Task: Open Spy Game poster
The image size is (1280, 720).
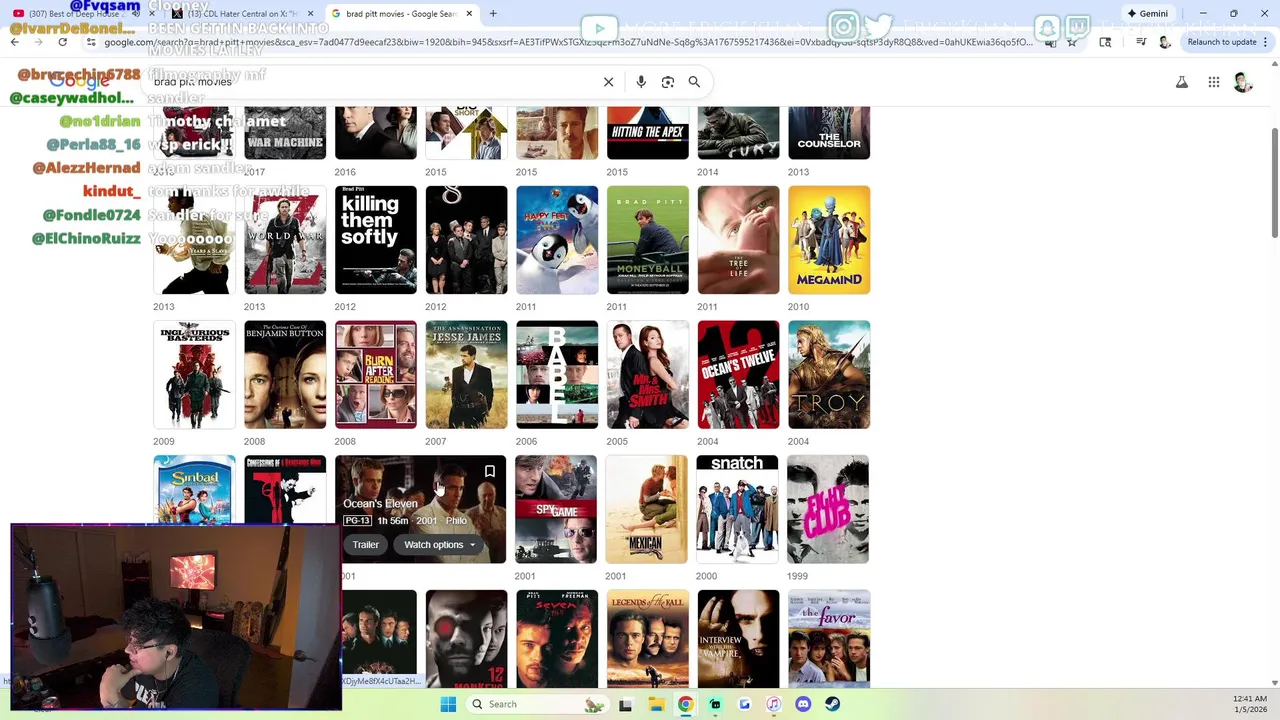Action: coord(556,510)
